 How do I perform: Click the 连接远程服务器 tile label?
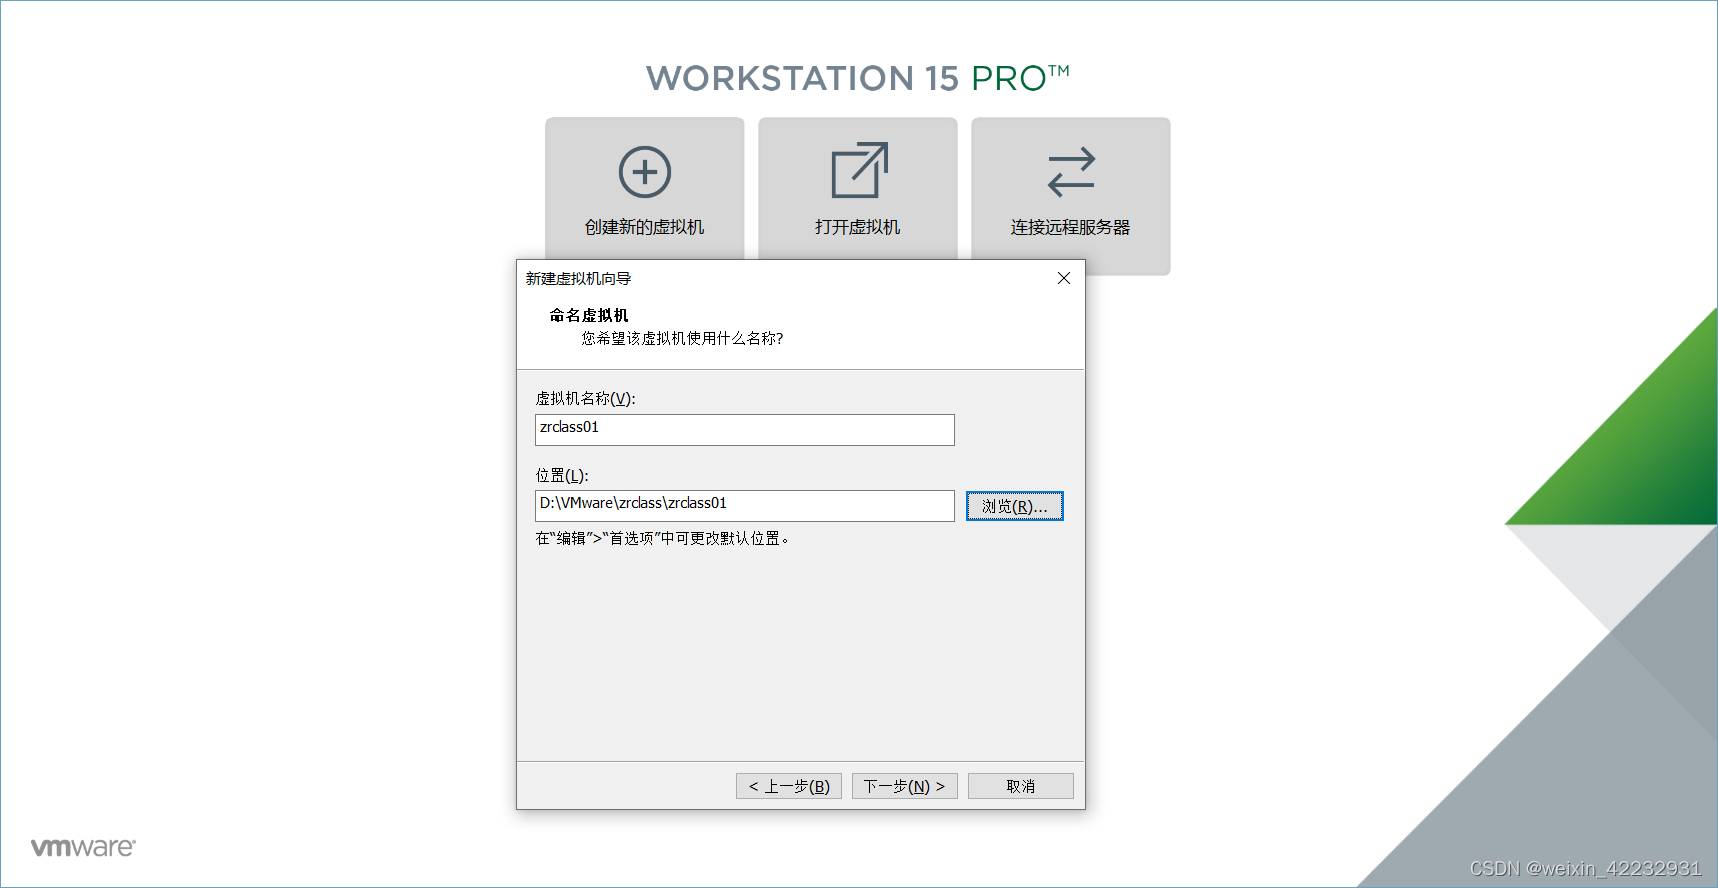tap(1071, 227)
